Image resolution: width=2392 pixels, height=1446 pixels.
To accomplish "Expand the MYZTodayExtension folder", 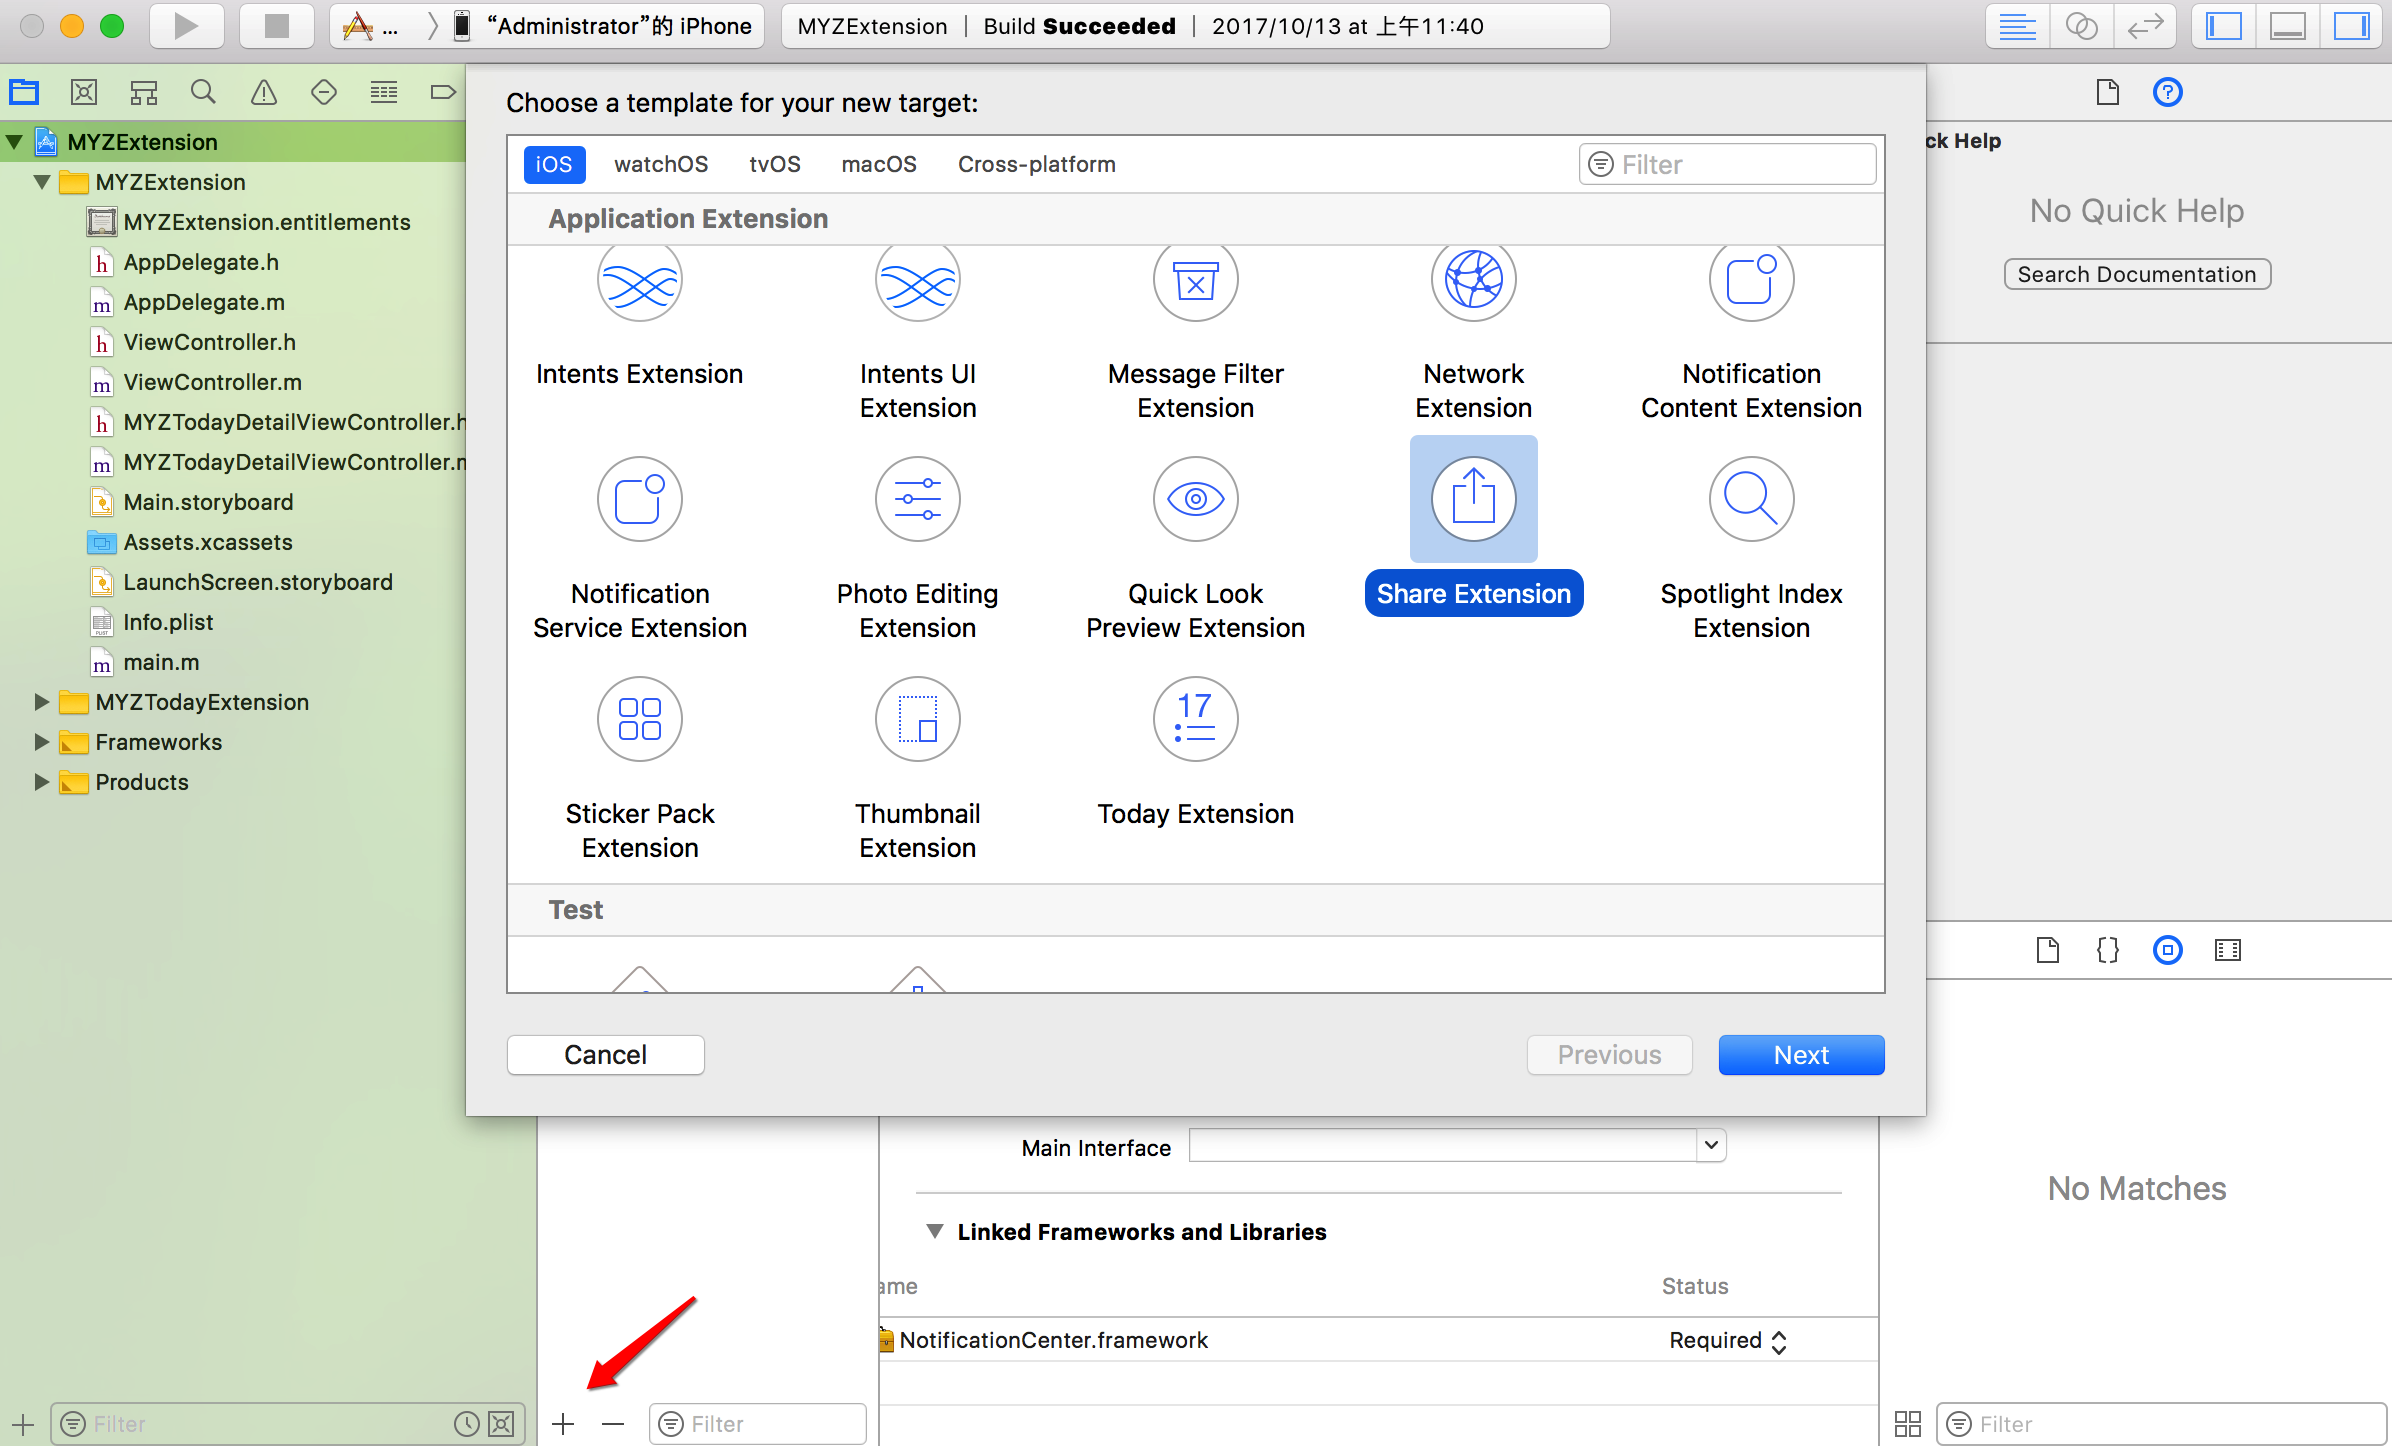I will coord(41,702).
